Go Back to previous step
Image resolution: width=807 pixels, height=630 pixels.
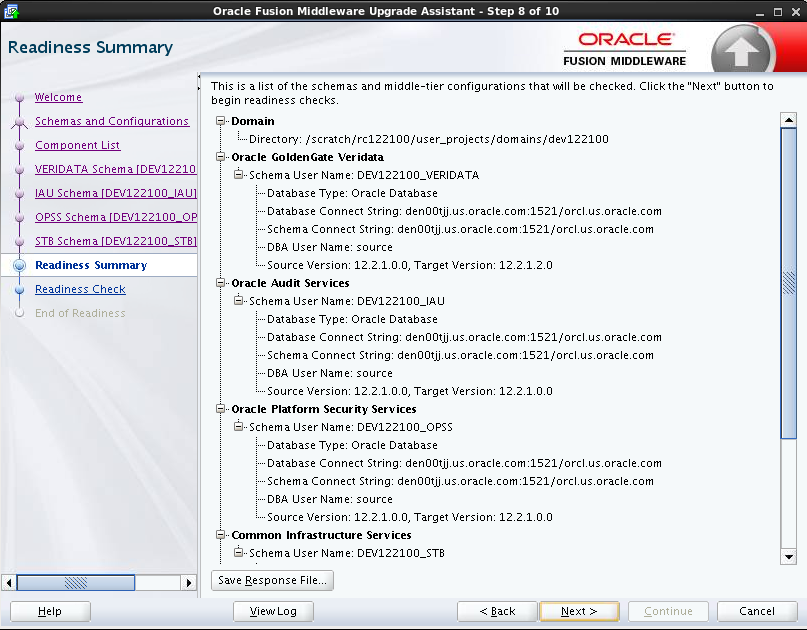tap(497, 611)
